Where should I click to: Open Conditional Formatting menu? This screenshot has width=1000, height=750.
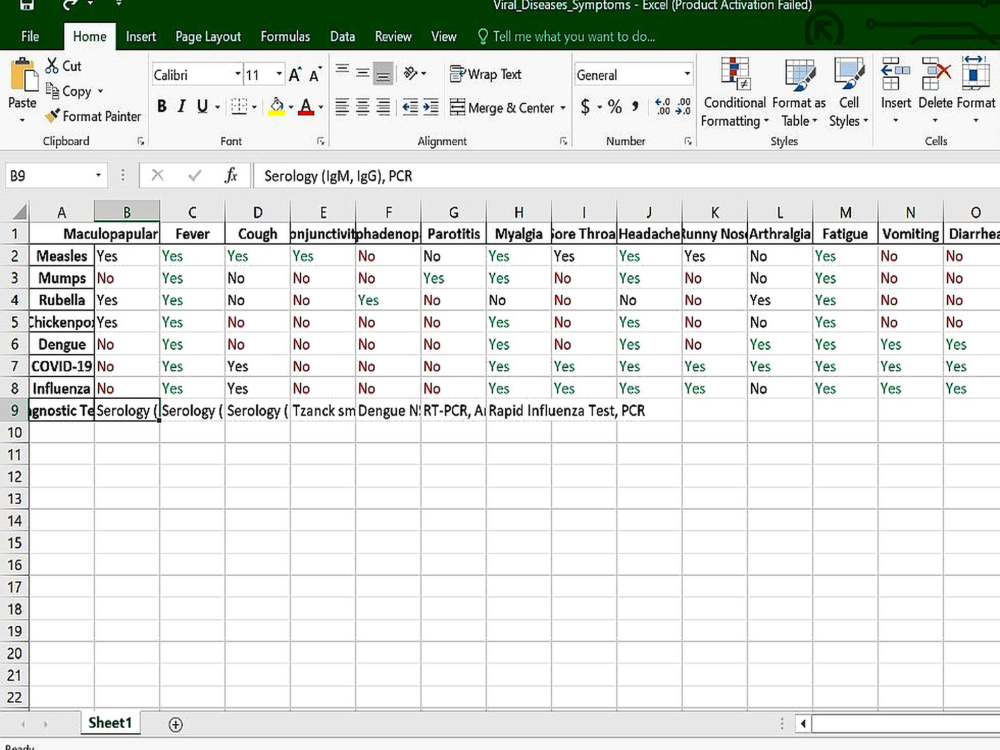tap(735, 92)
